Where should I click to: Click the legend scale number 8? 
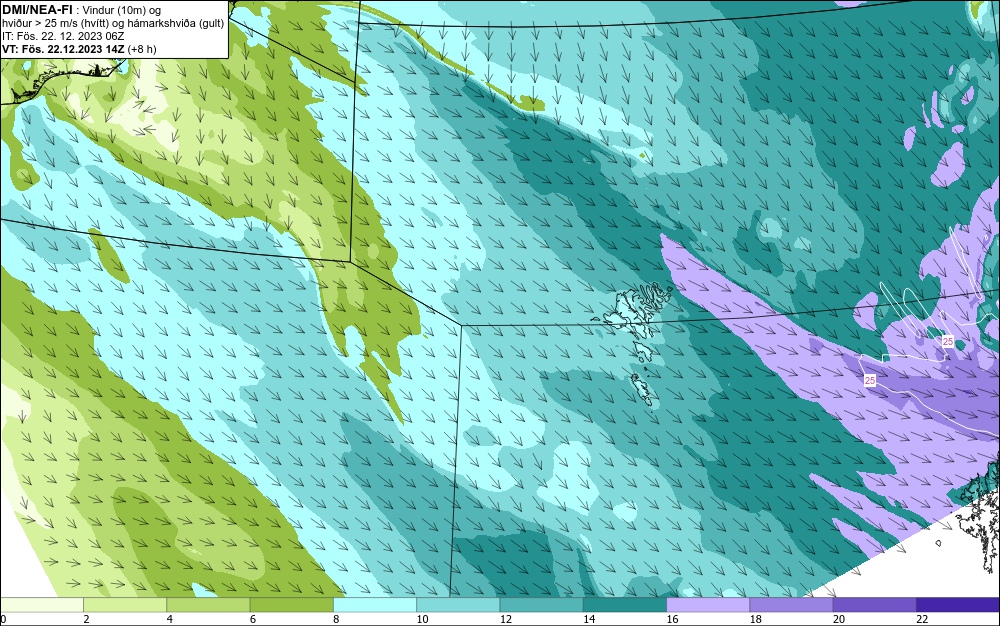tap(336, 619)
